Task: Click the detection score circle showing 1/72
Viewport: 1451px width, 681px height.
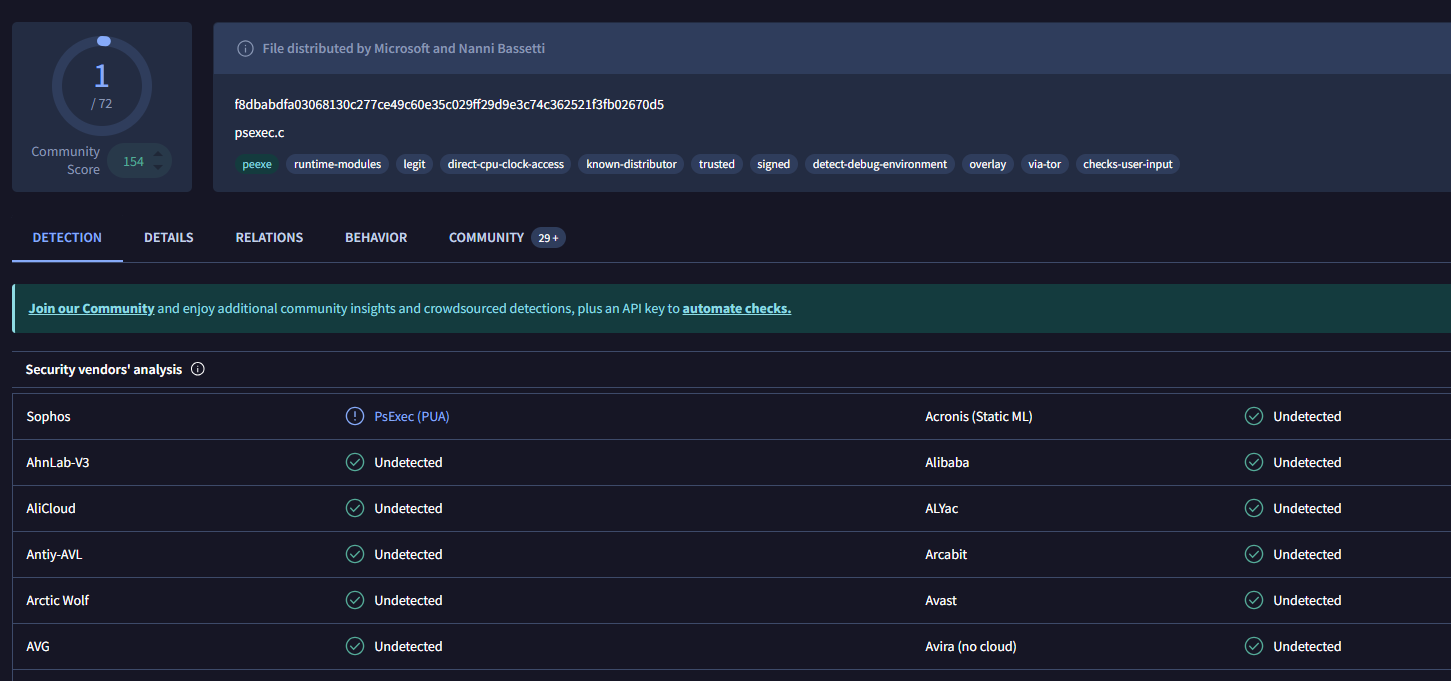Action: [101, 86]
